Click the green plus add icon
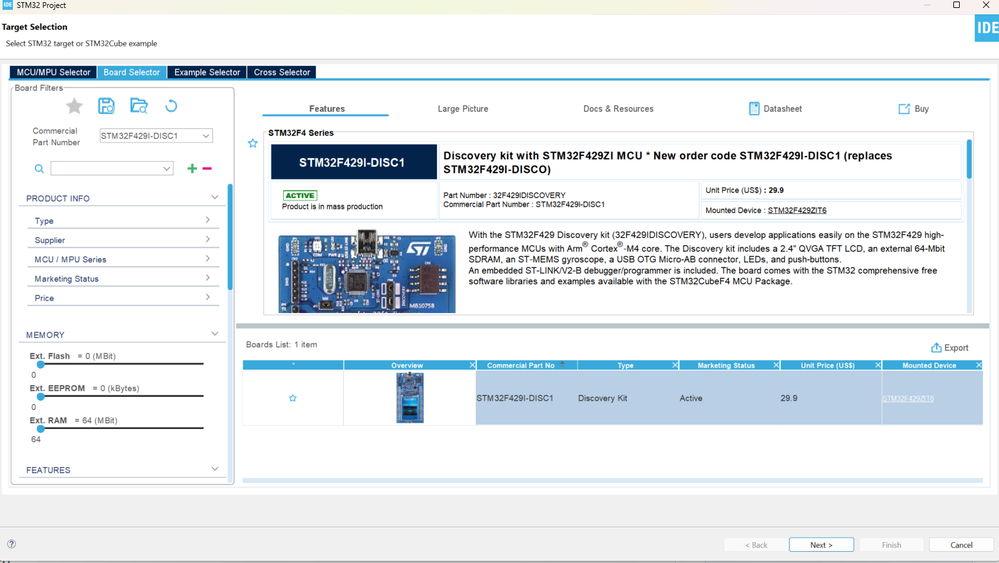The image size is (999, 563). coord(192,168)
